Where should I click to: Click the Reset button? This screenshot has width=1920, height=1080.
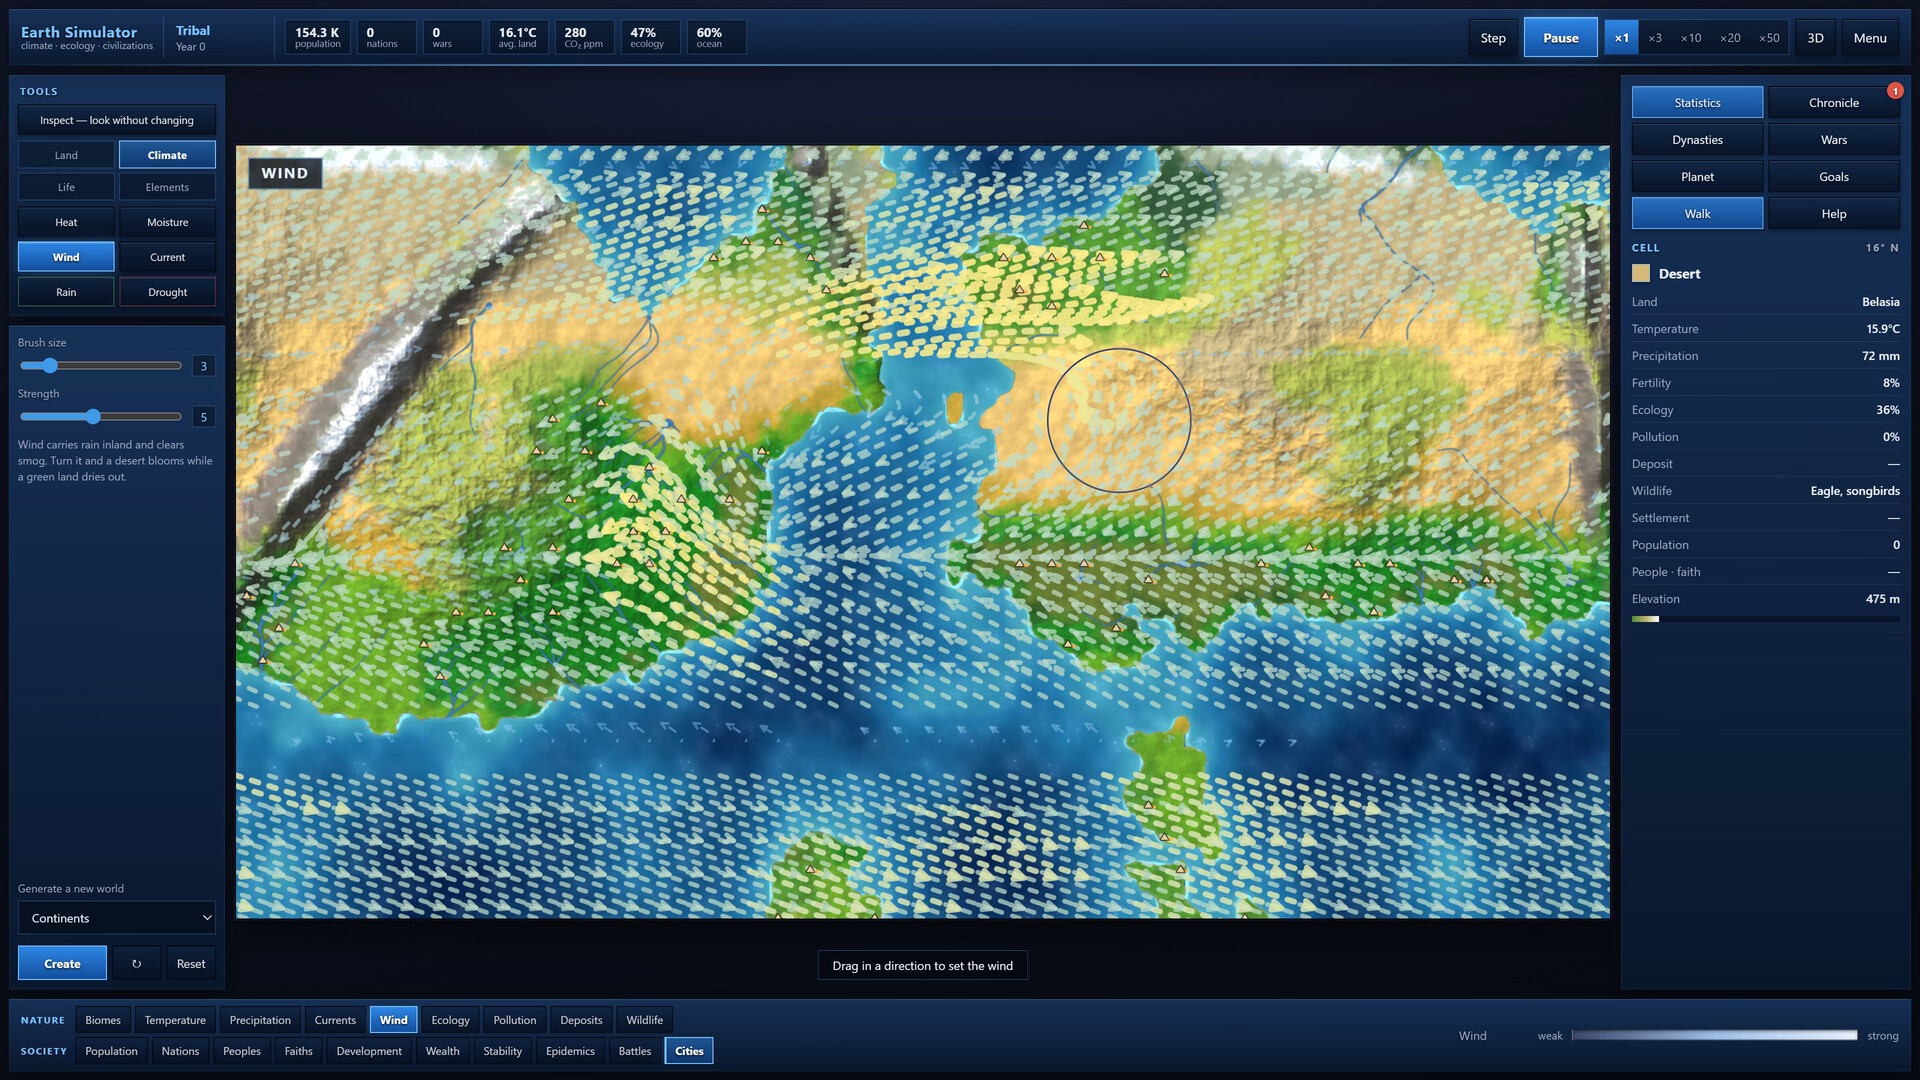coord(191,963)
